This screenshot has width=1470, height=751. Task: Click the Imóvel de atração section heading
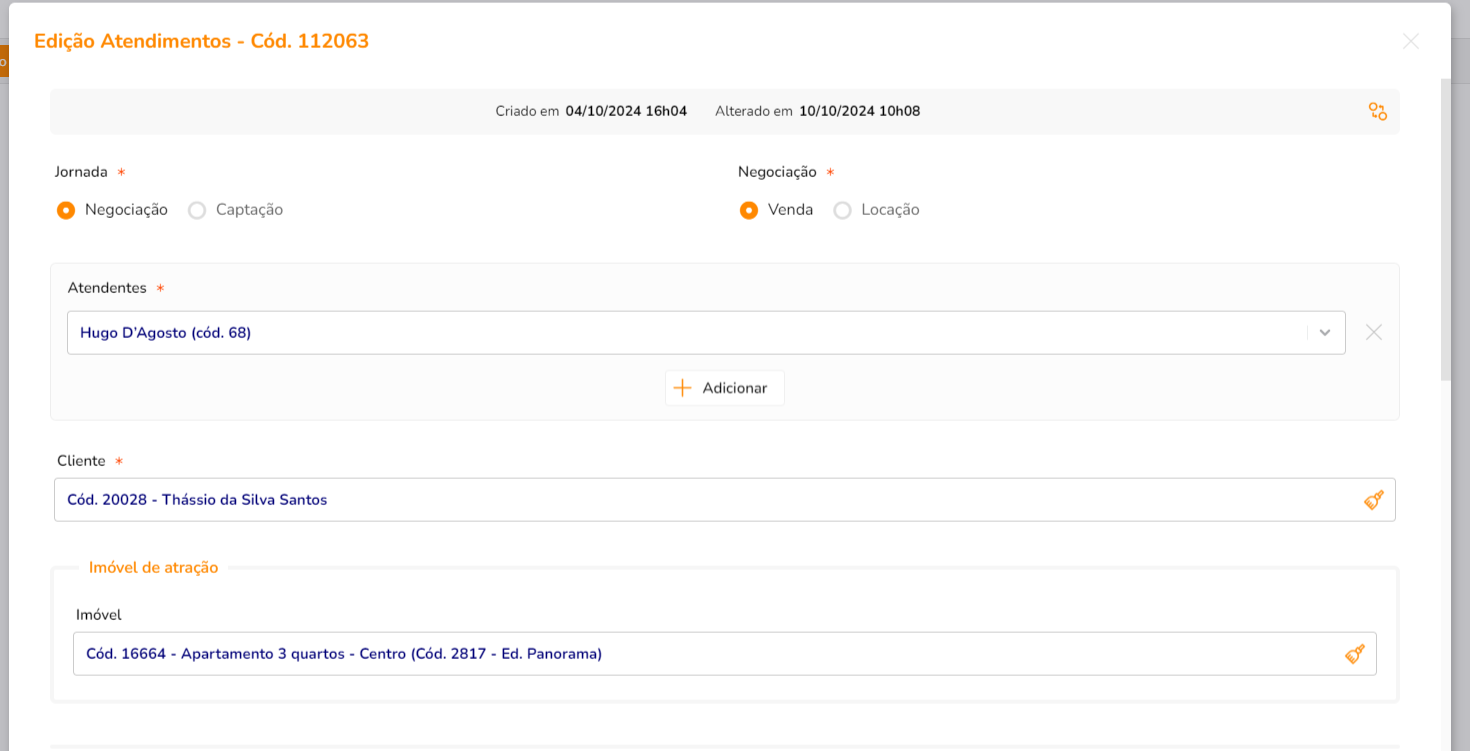(x=153, y=567)
